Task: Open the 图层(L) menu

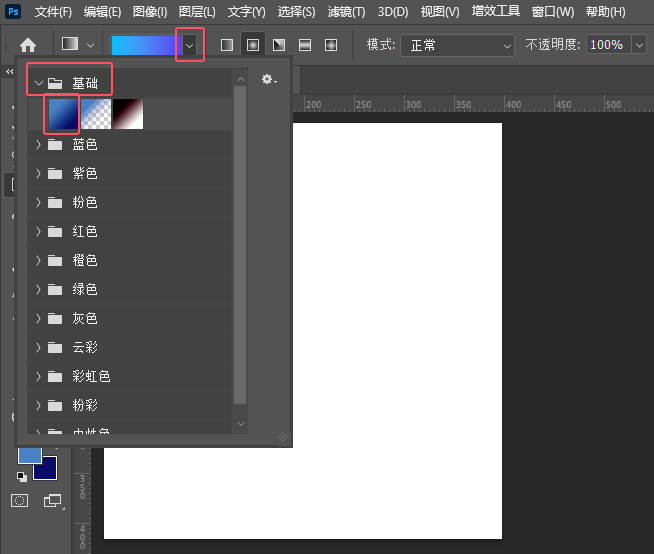Action: pos(197,11)
